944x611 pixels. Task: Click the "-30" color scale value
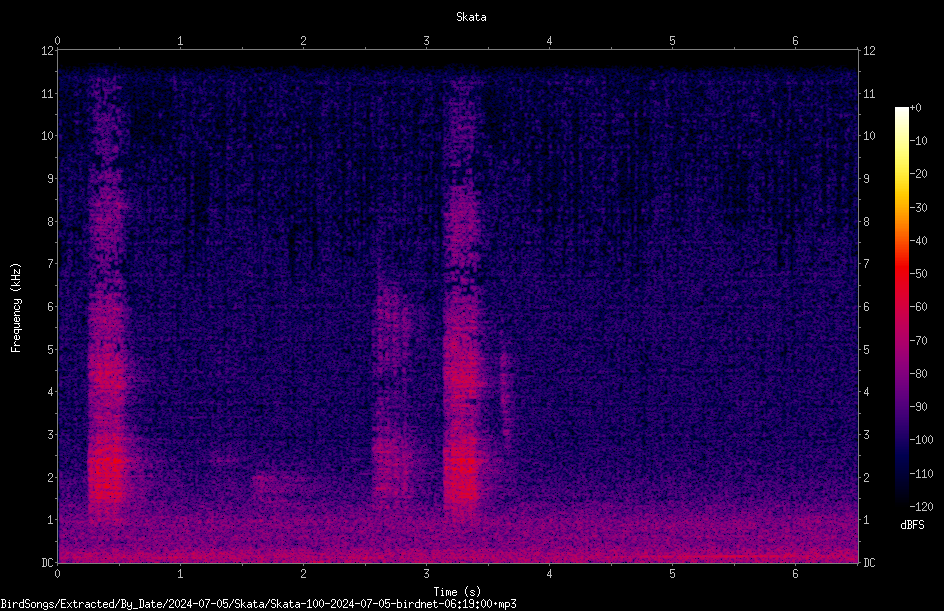click(919, 208)
